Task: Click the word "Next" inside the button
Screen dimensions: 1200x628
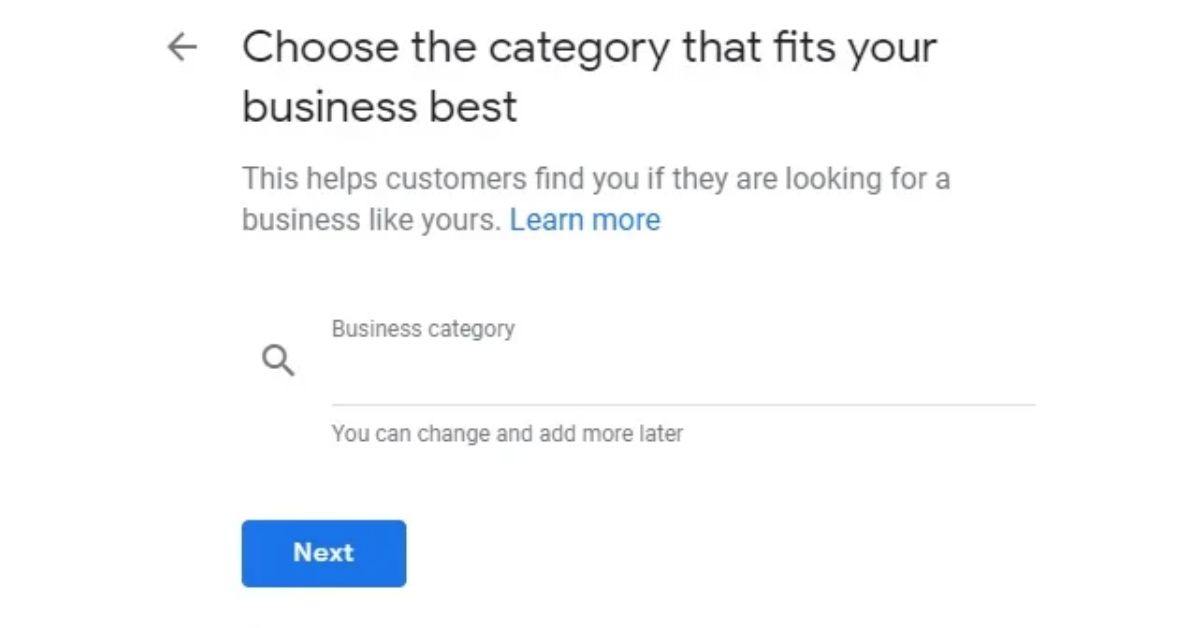Action: tap(323, 553)
